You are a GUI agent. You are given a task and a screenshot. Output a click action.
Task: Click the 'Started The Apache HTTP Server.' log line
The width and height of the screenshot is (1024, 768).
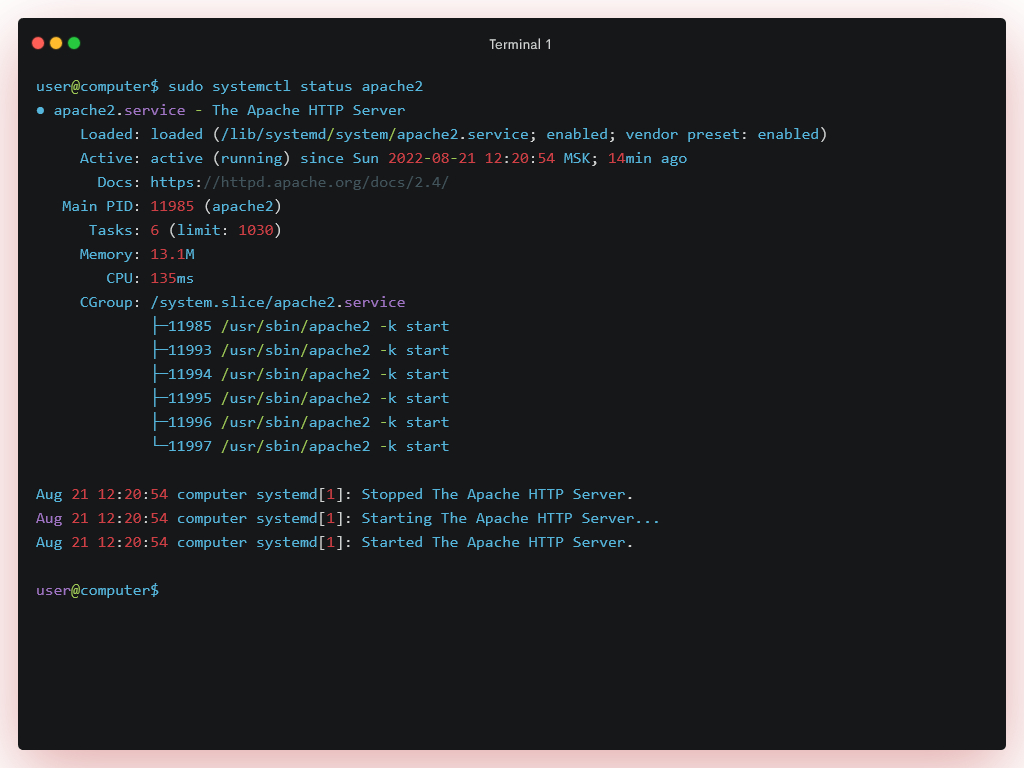[334, 543]
